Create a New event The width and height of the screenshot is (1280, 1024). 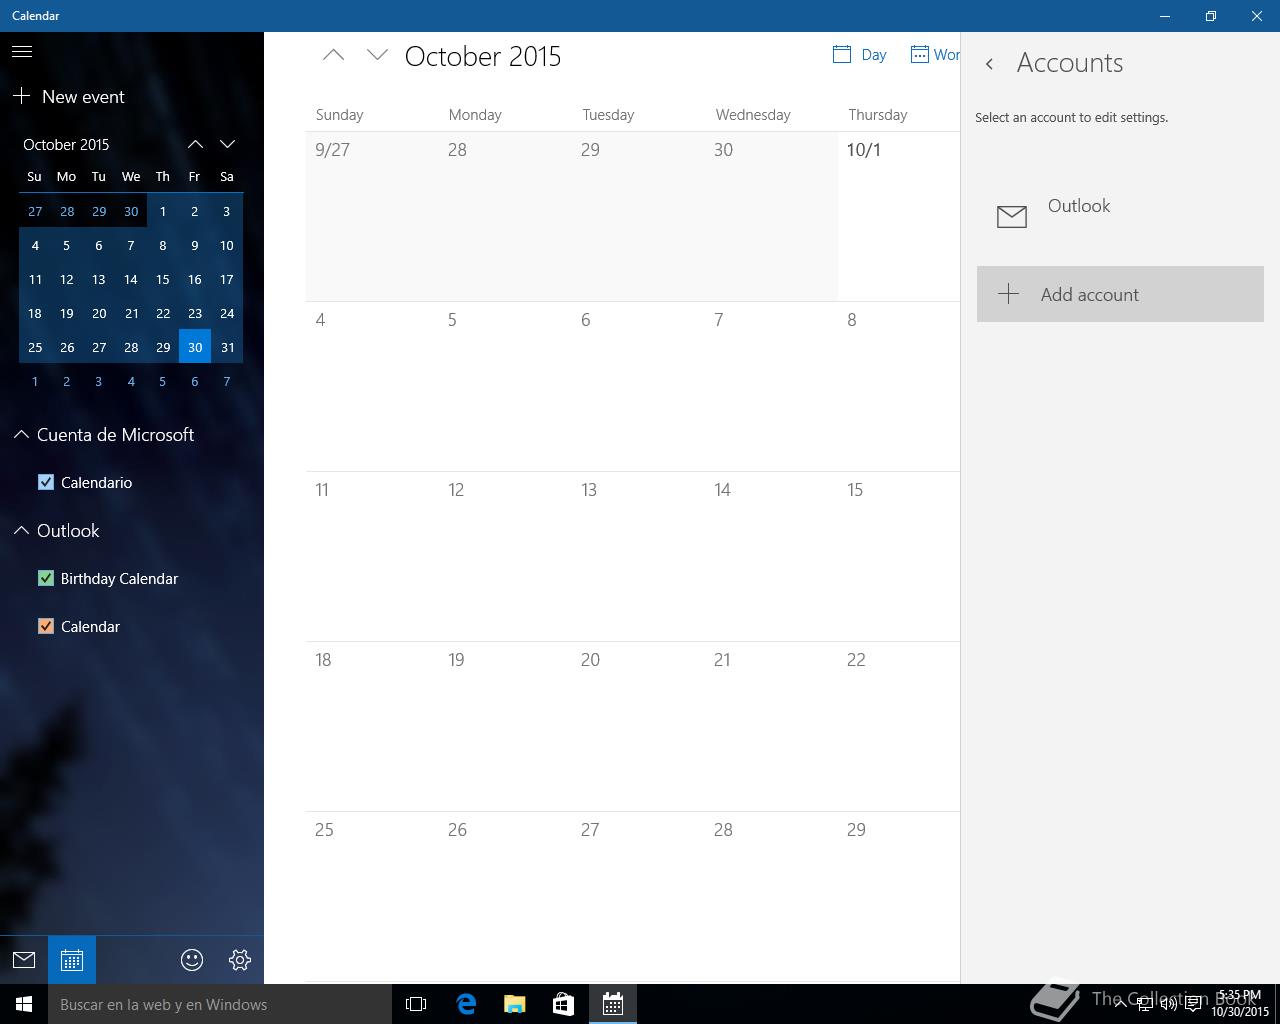[x=69, y=96]
